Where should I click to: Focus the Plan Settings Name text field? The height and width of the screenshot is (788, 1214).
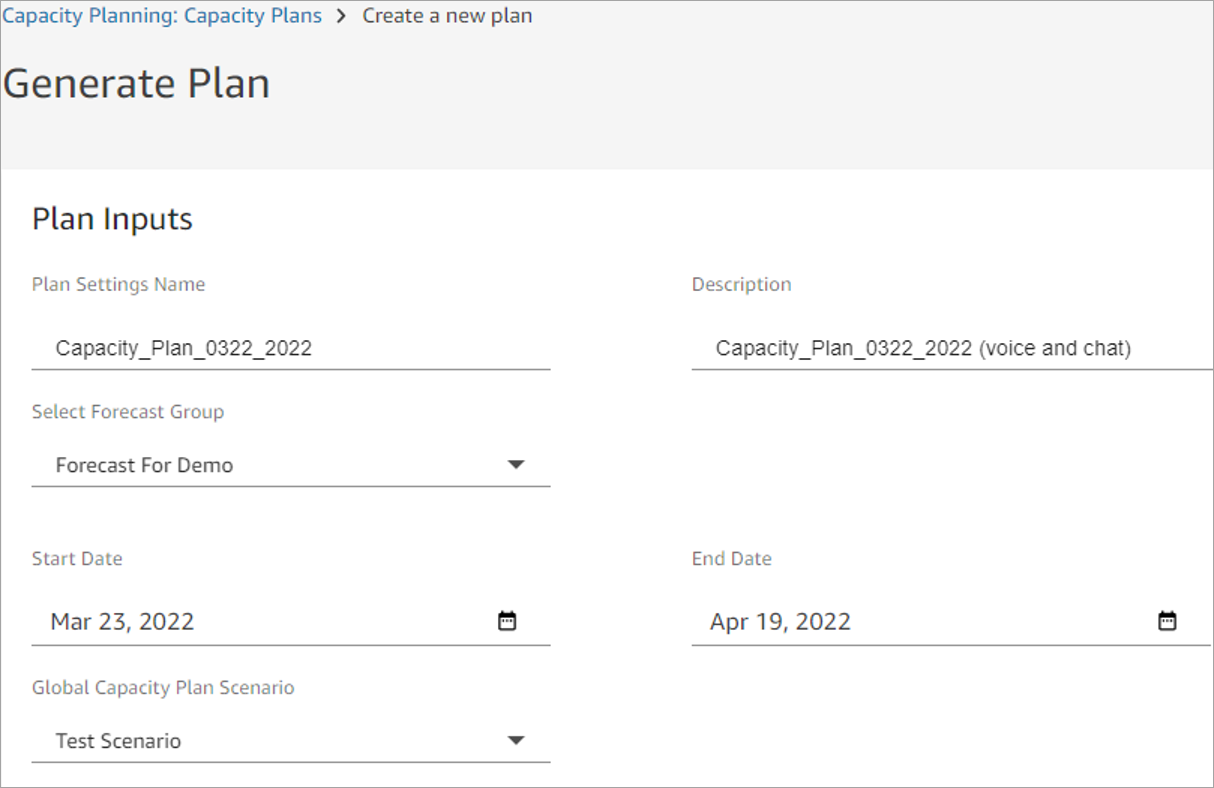291,348
